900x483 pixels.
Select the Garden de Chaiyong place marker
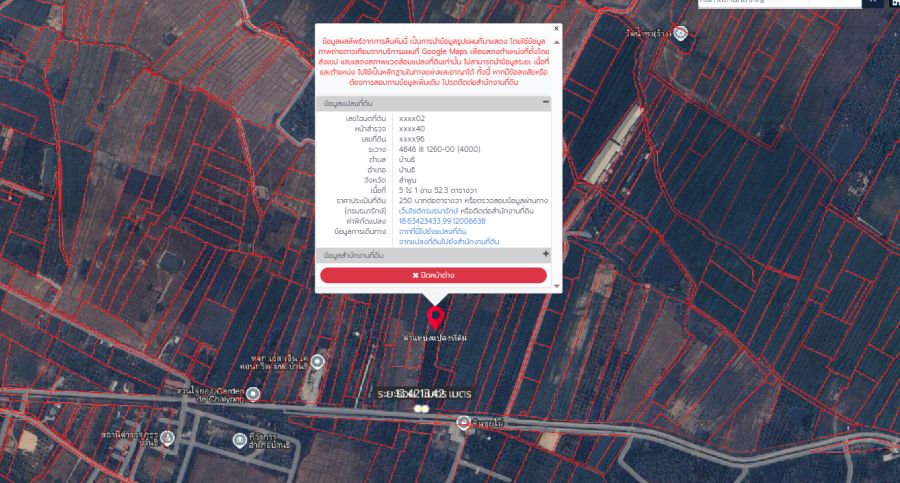coord(253,394)
